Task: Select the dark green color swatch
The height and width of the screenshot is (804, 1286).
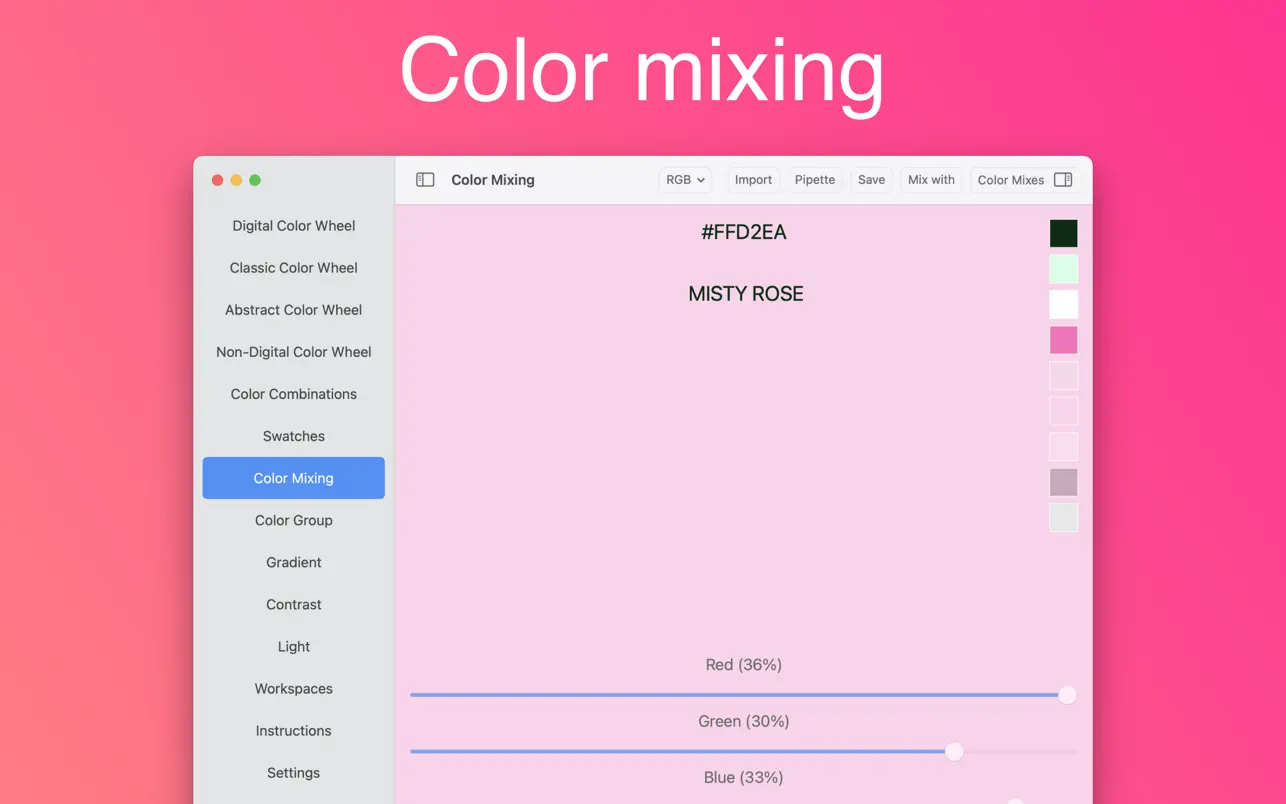Action: click(1063, 234)
